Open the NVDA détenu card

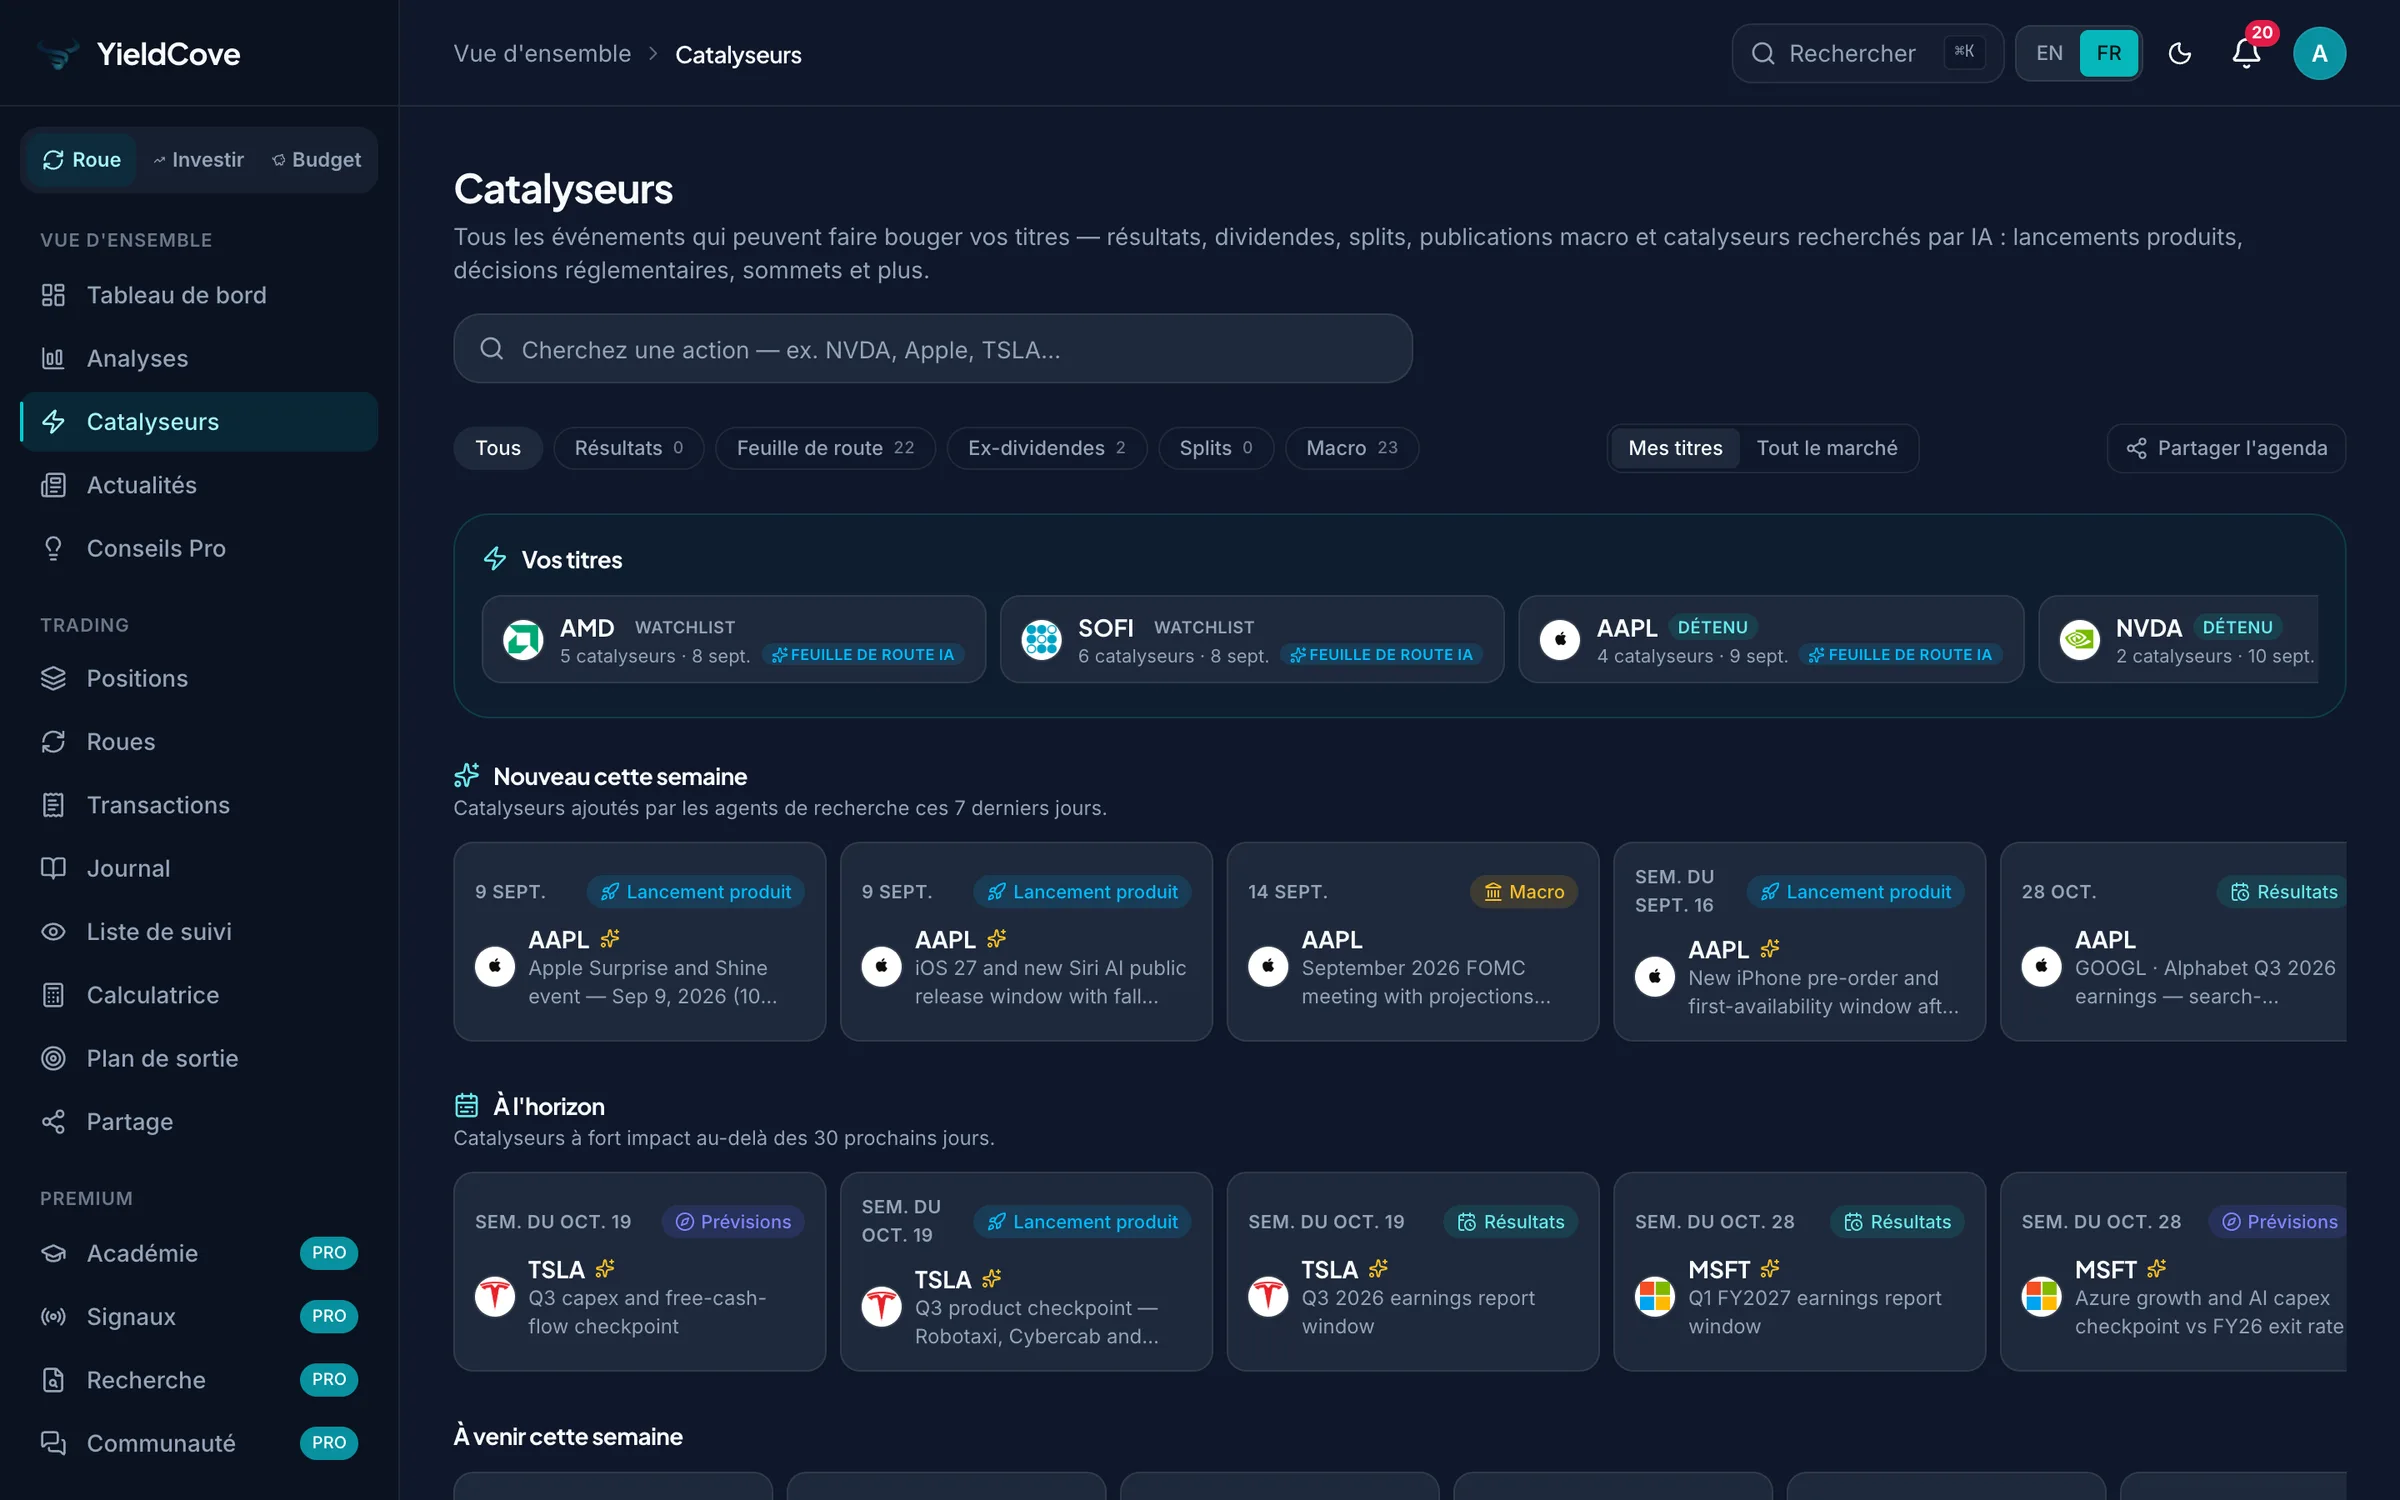point(2180,640)
